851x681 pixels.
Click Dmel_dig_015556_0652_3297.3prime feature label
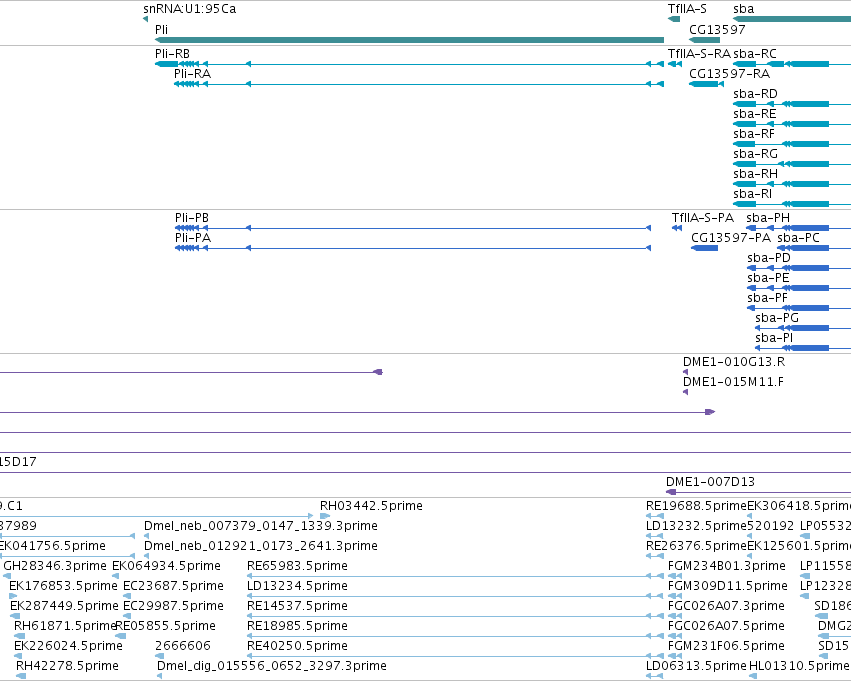[272, 666]
